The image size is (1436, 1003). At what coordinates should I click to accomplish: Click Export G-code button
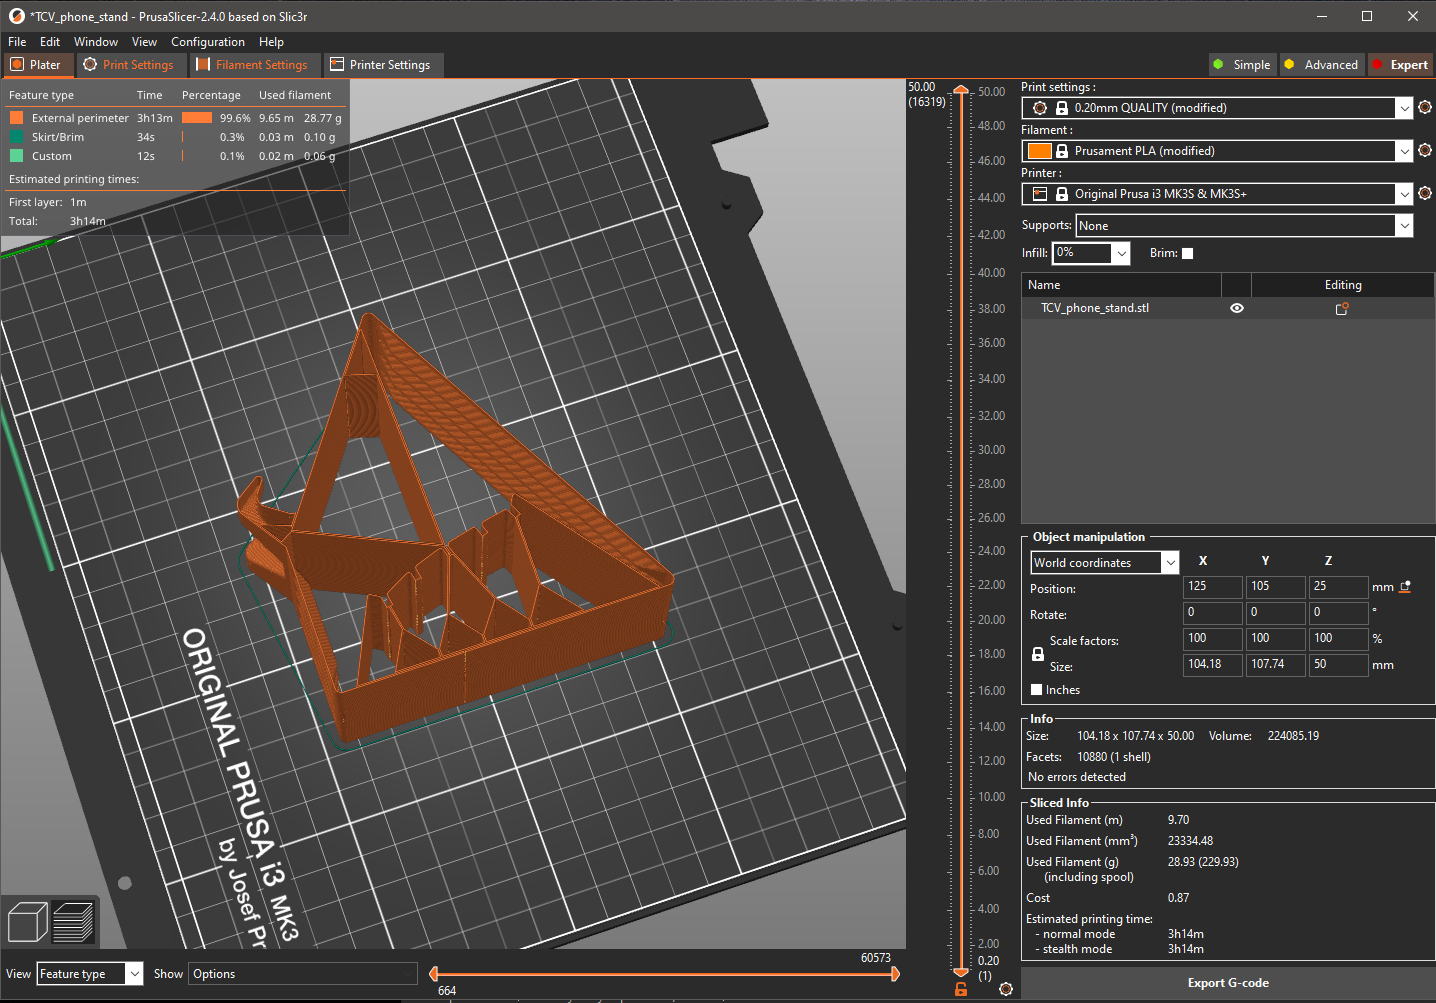(1228, 983)
